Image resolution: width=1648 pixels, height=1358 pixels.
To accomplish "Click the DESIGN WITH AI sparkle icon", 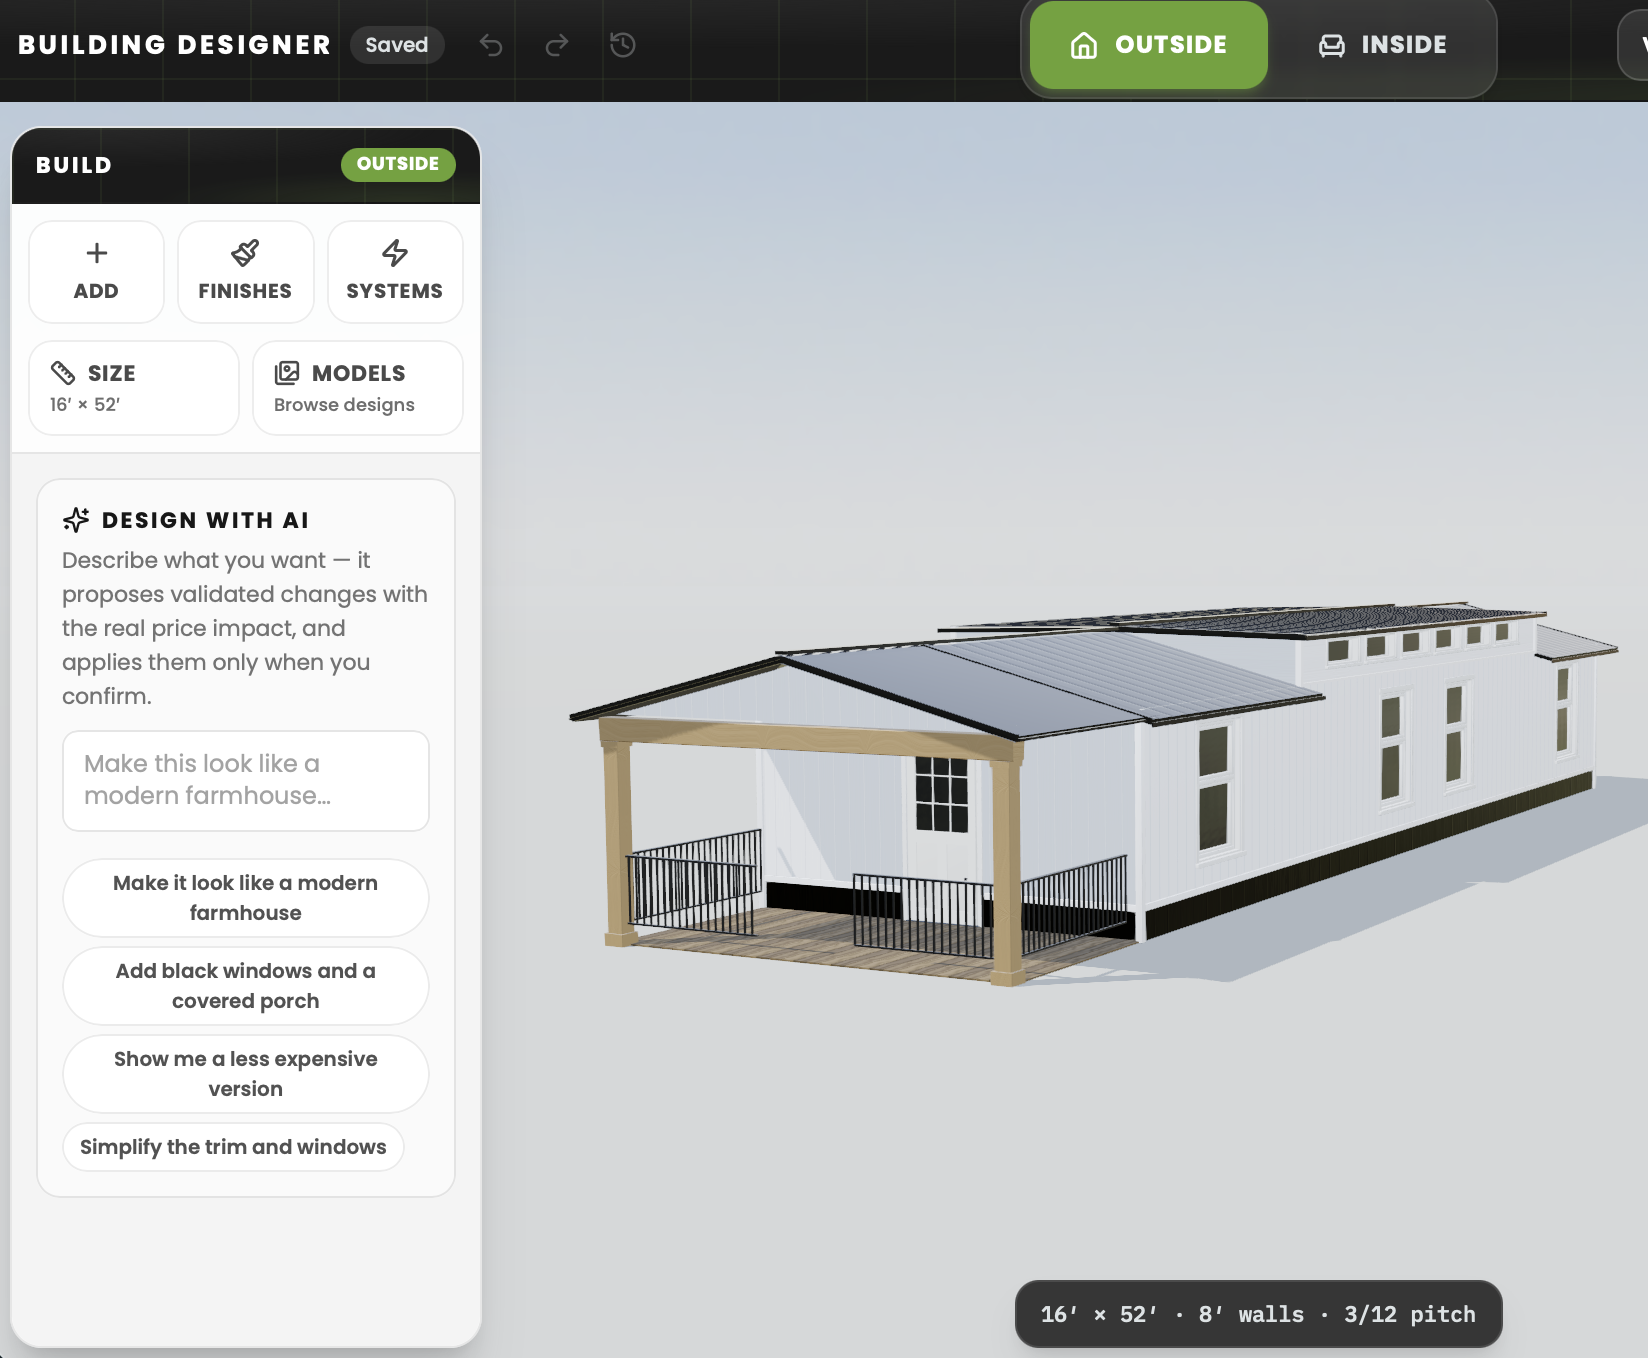I will click(76, 520).
